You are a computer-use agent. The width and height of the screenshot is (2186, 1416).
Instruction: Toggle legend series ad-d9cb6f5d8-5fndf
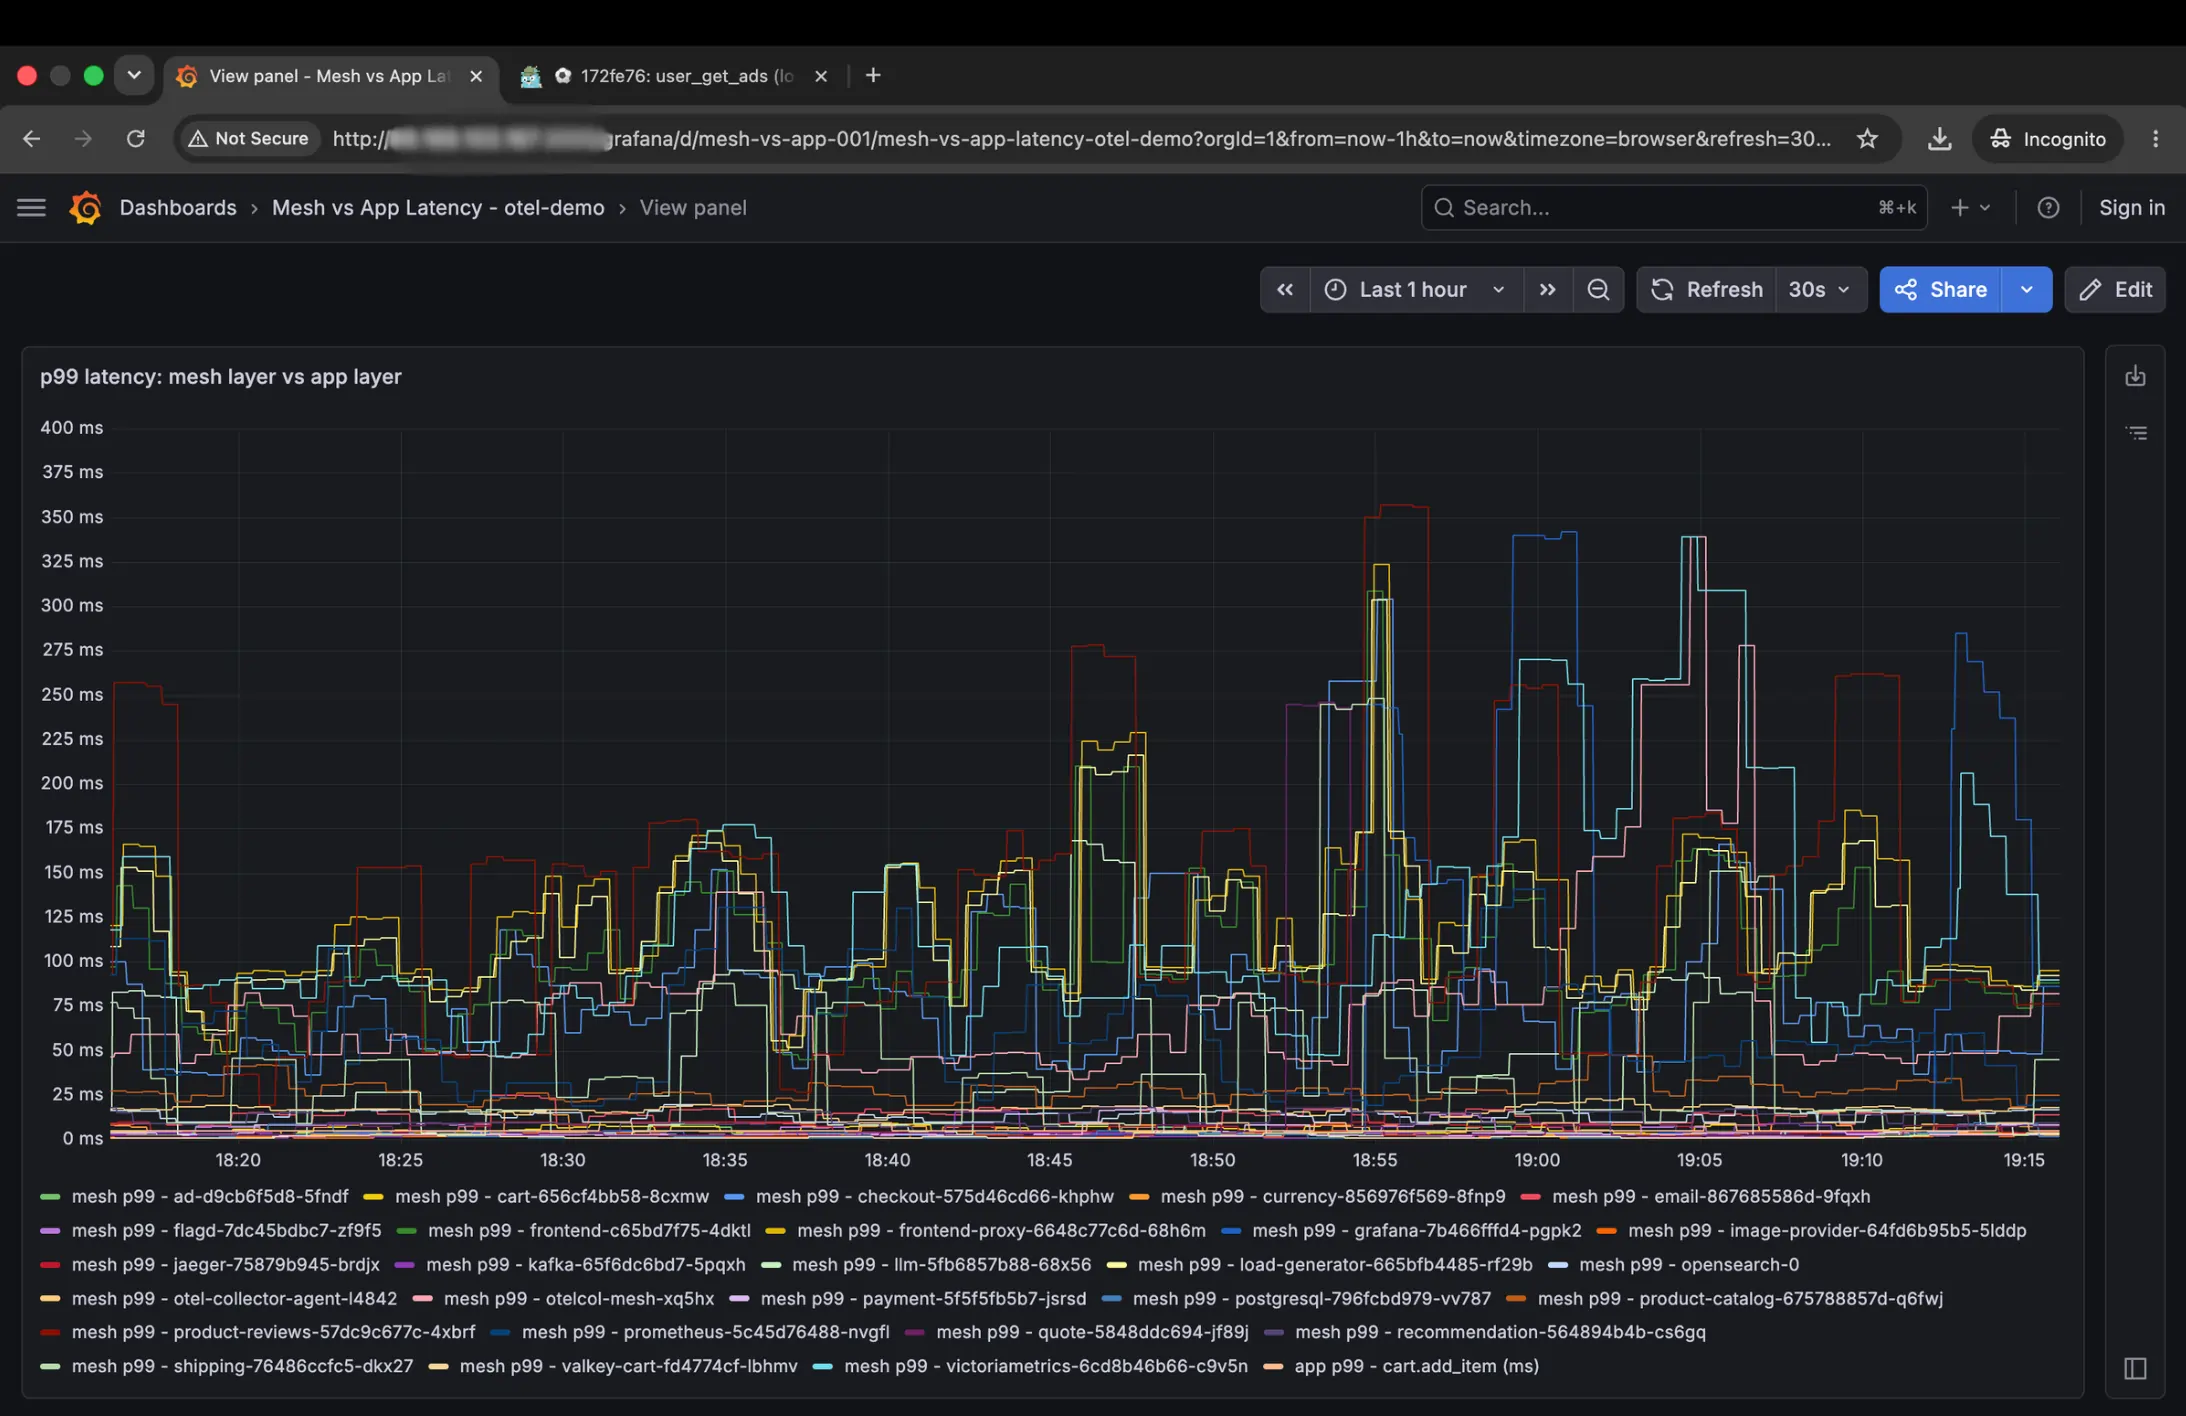pyautogui.click(x=210, y=1197)
